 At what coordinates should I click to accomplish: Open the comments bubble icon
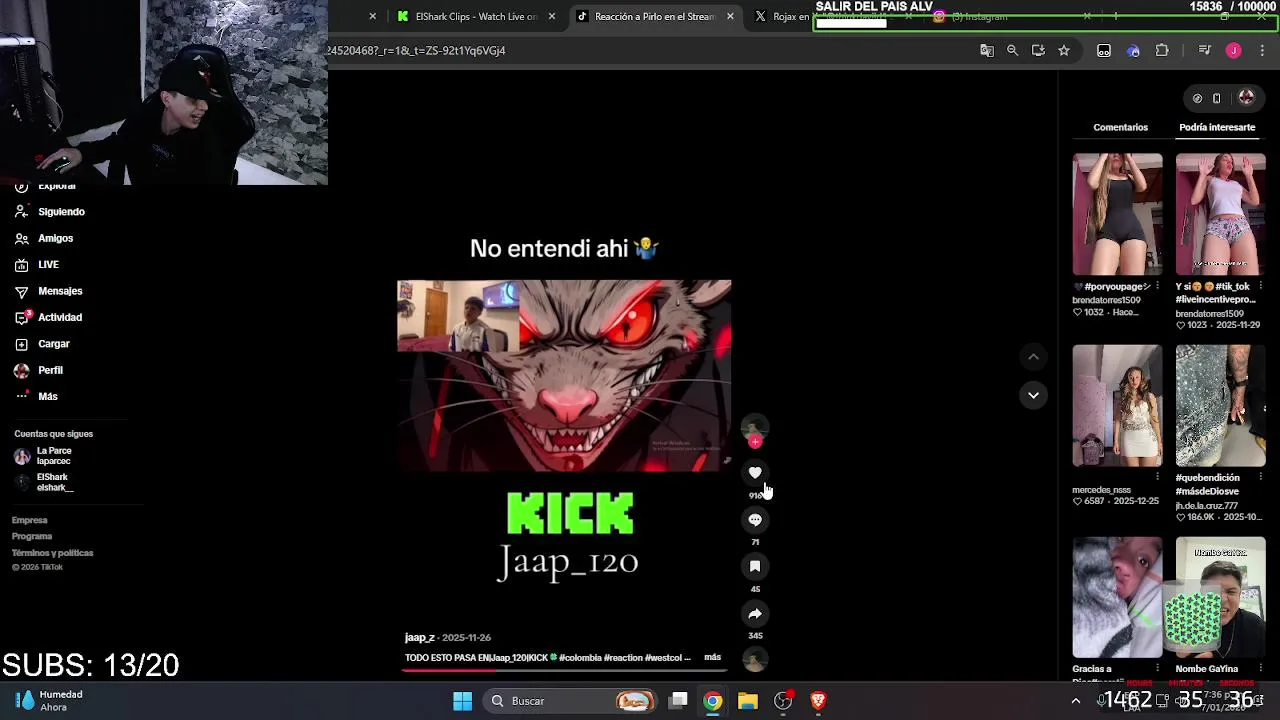coord(755,520)
